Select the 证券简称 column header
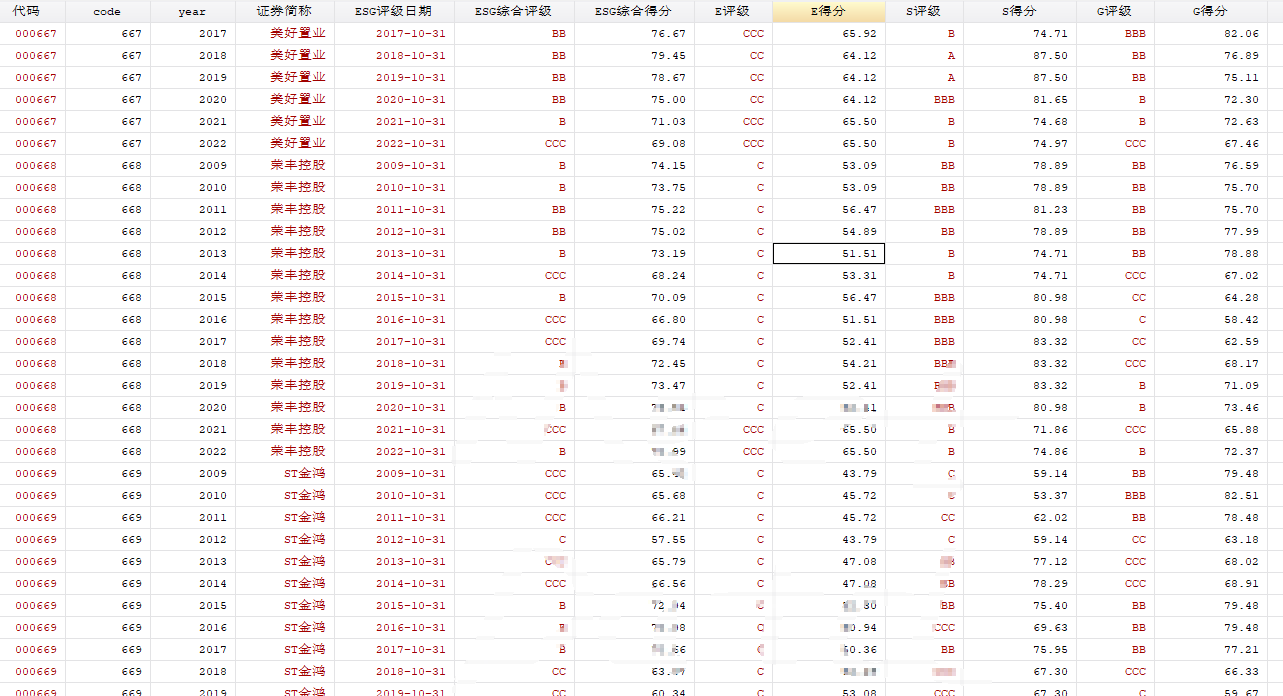The width and height of the screenshot is (1283, 696). click(x=285, y=11)
